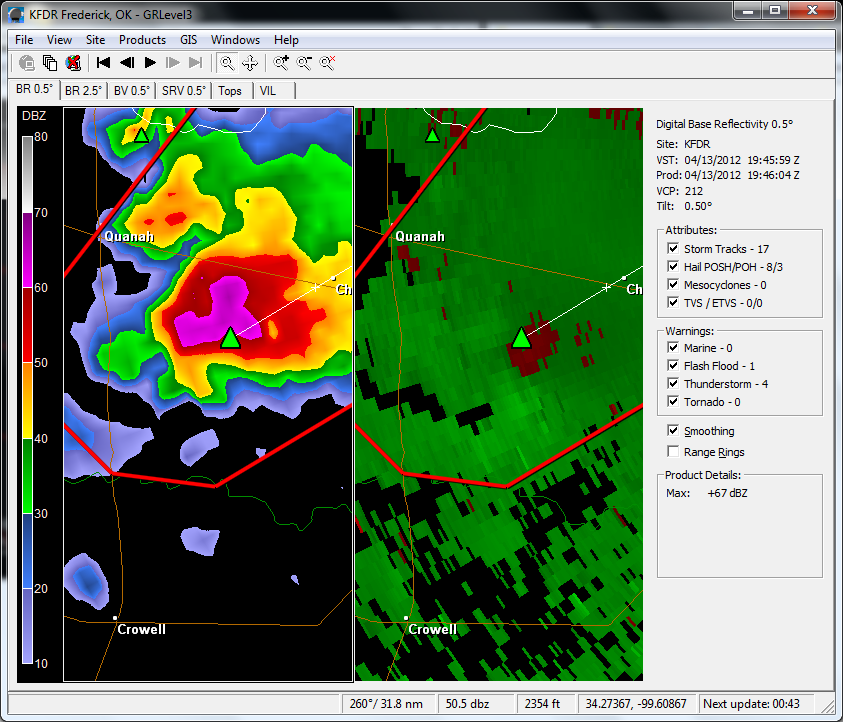Click the zoom in magnifier icon

(x=281, y=63)
